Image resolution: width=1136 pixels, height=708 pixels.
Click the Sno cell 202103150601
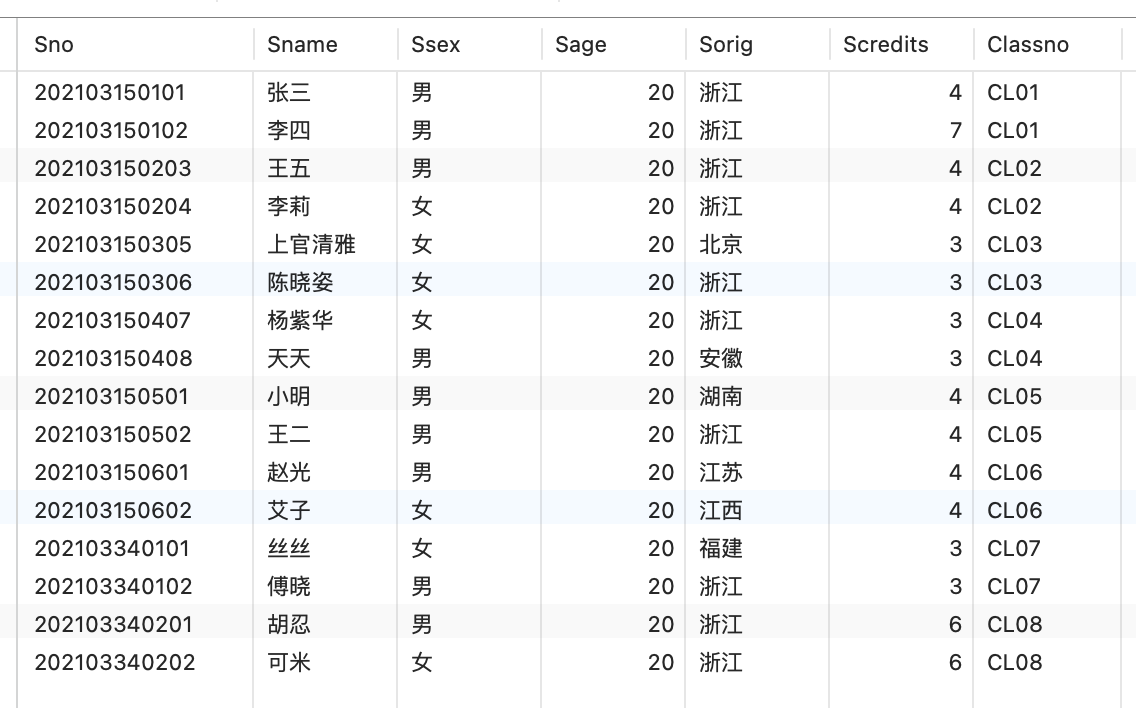[112, 473]
